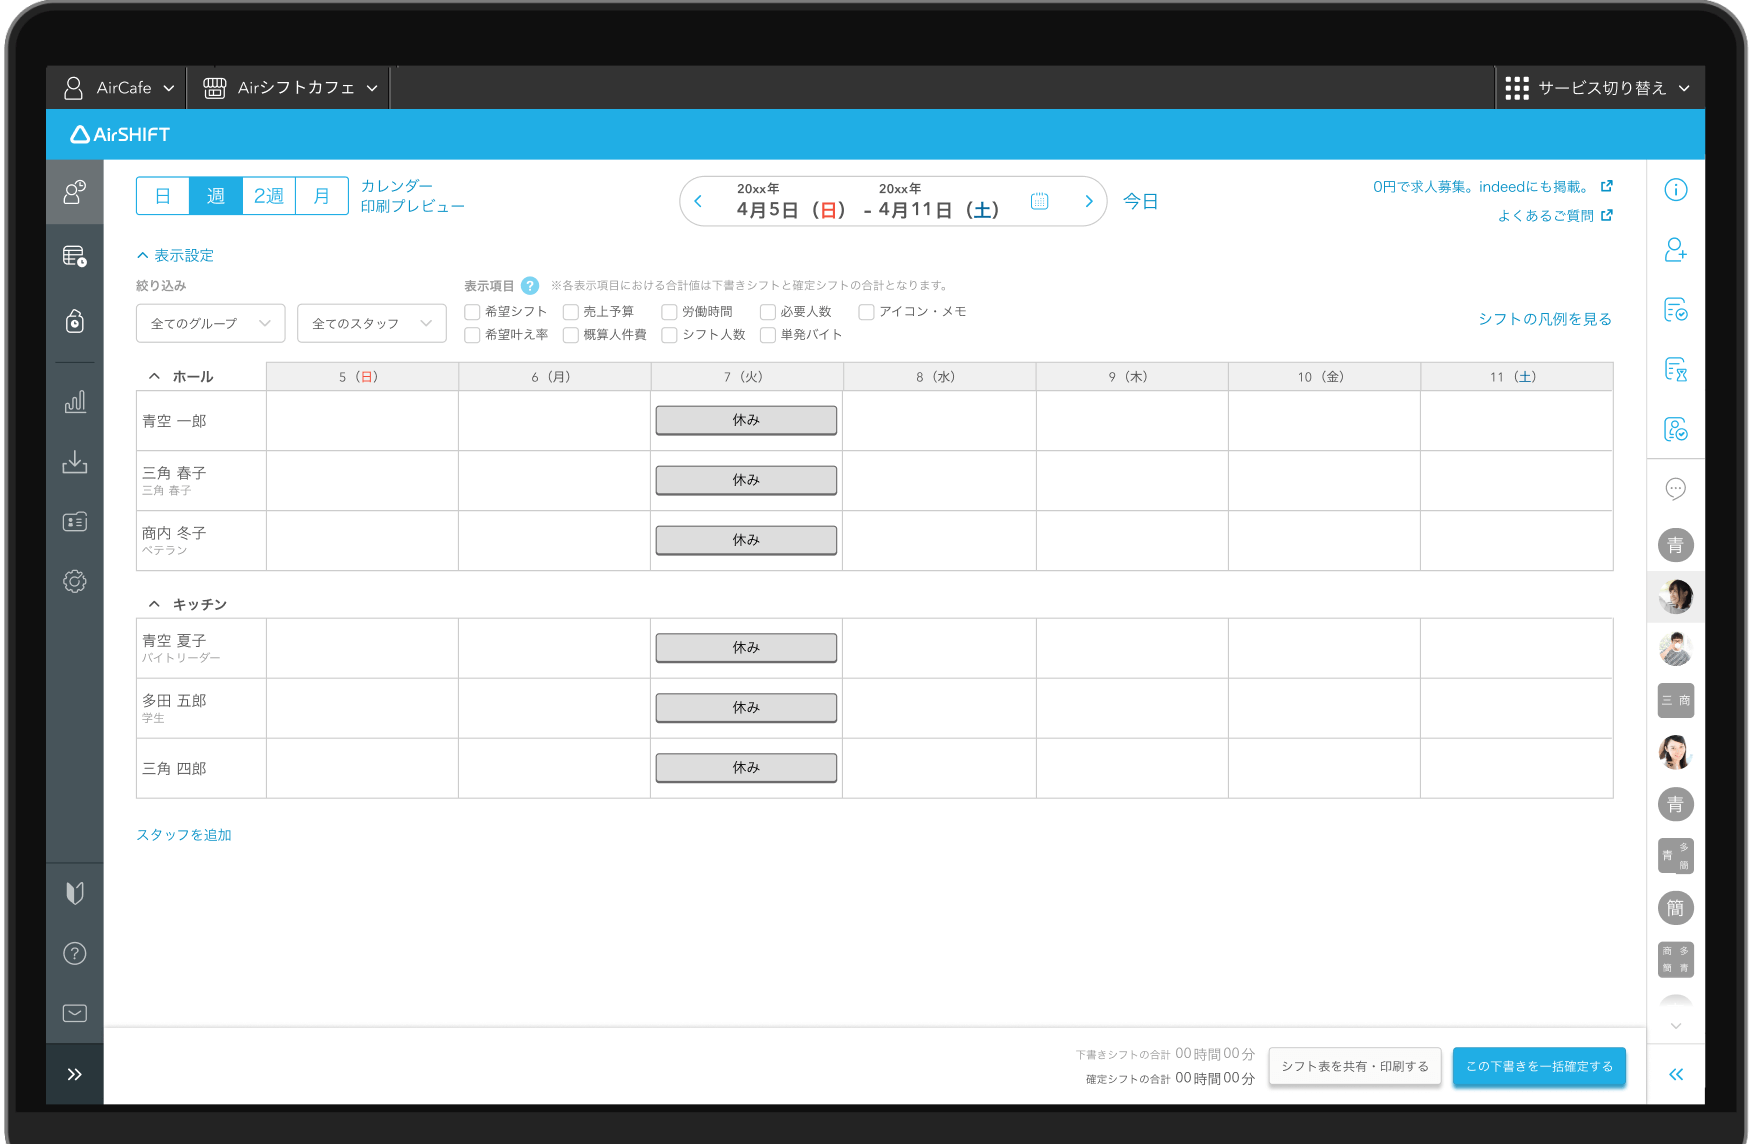1750x1144 pixels.
Task: Enable the 単発バイト checkbox
Action: tap(768, 335)
